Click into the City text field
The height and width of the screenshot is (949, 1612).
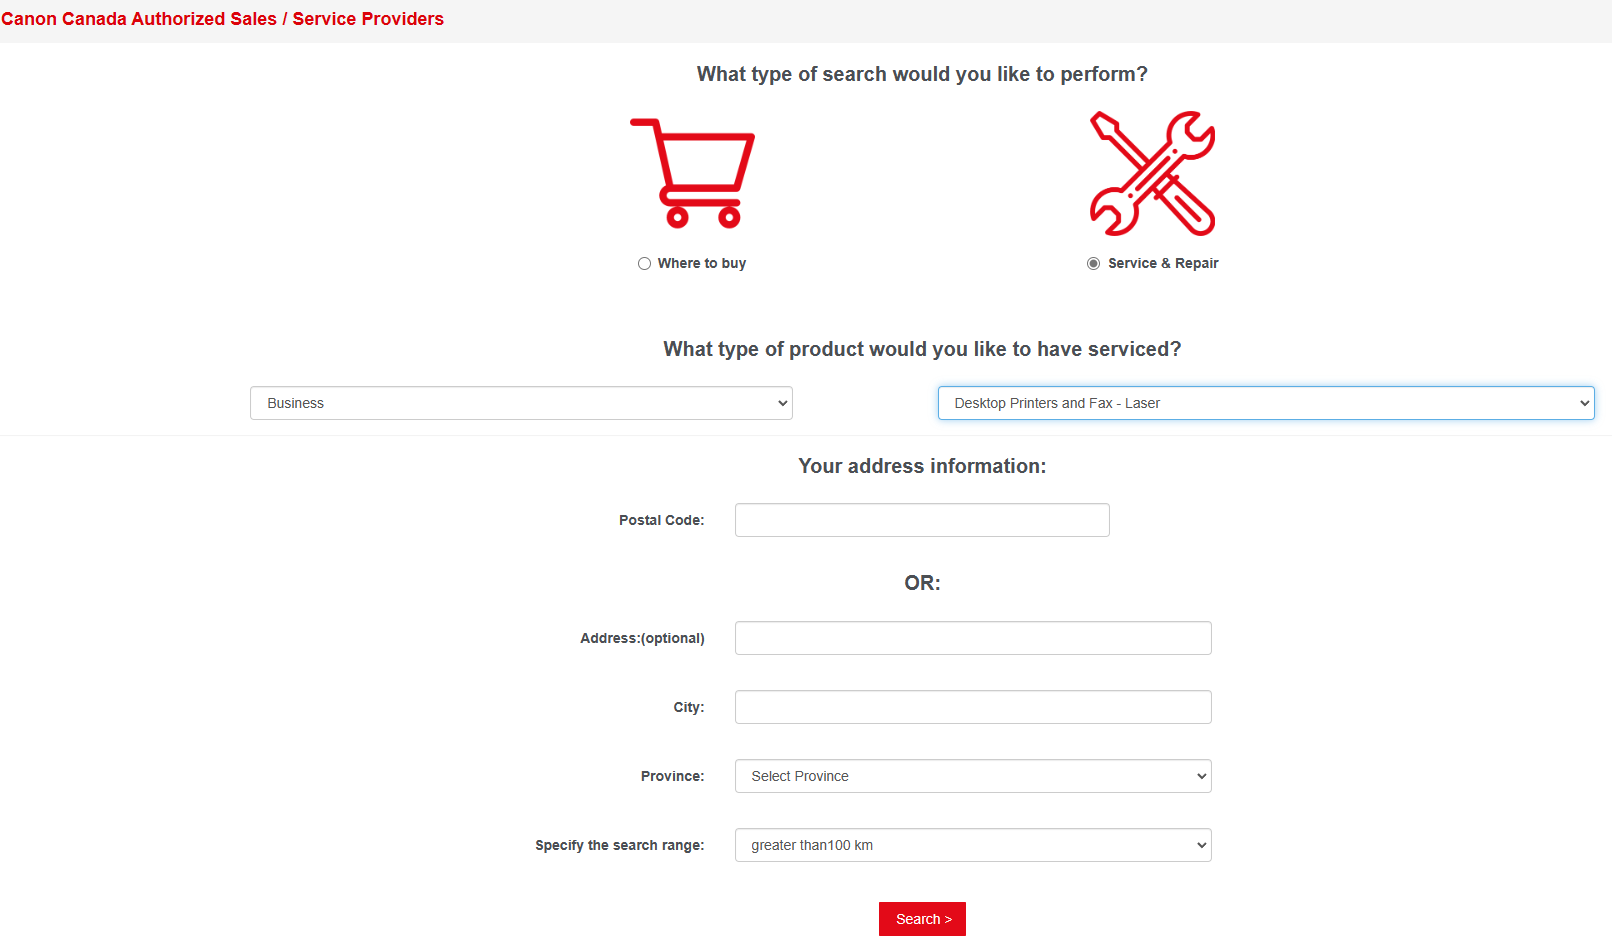973,707
